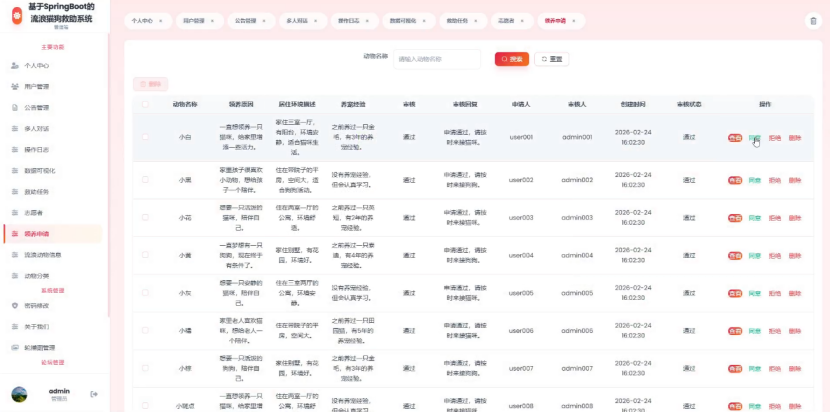
Task: Close the 操作日志 tab with its x
Action: tap(367, 21)
